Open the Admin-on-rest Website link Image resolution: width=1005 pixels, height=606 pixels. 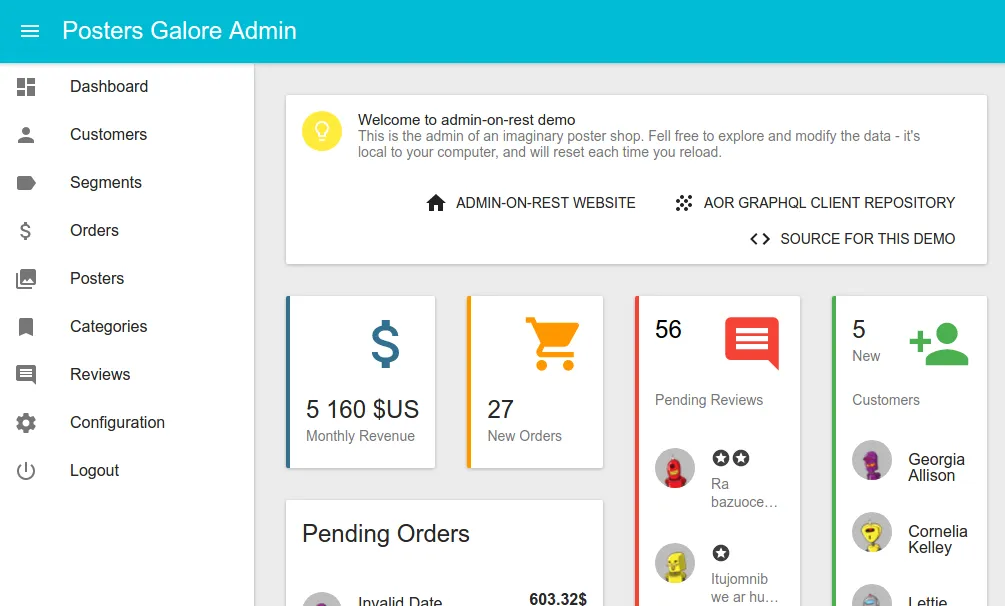531,203
